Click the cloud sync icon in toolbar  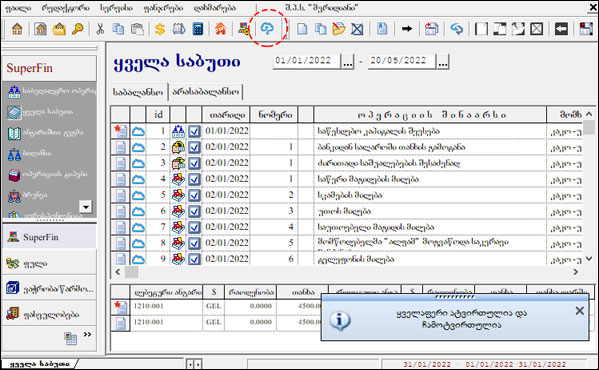coord(267,29)
